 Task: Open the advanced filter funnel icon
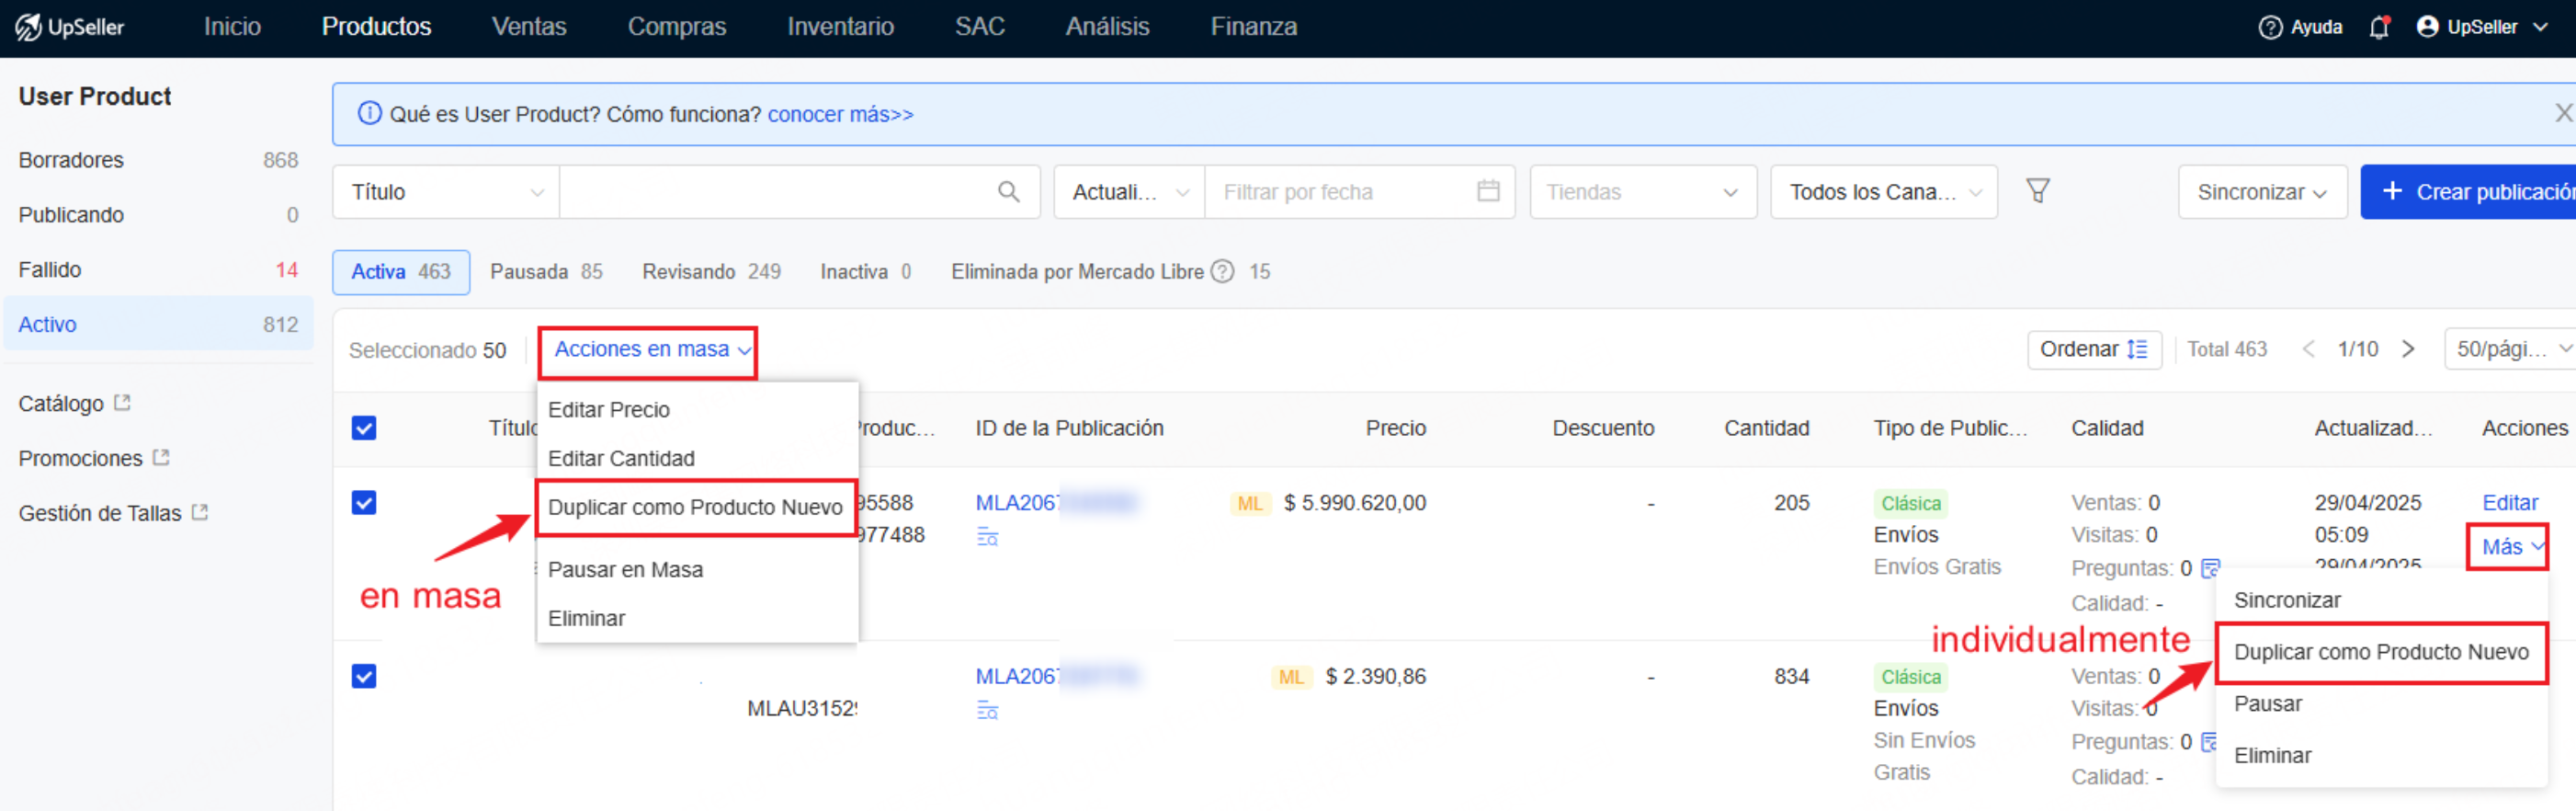[2038, 190]
